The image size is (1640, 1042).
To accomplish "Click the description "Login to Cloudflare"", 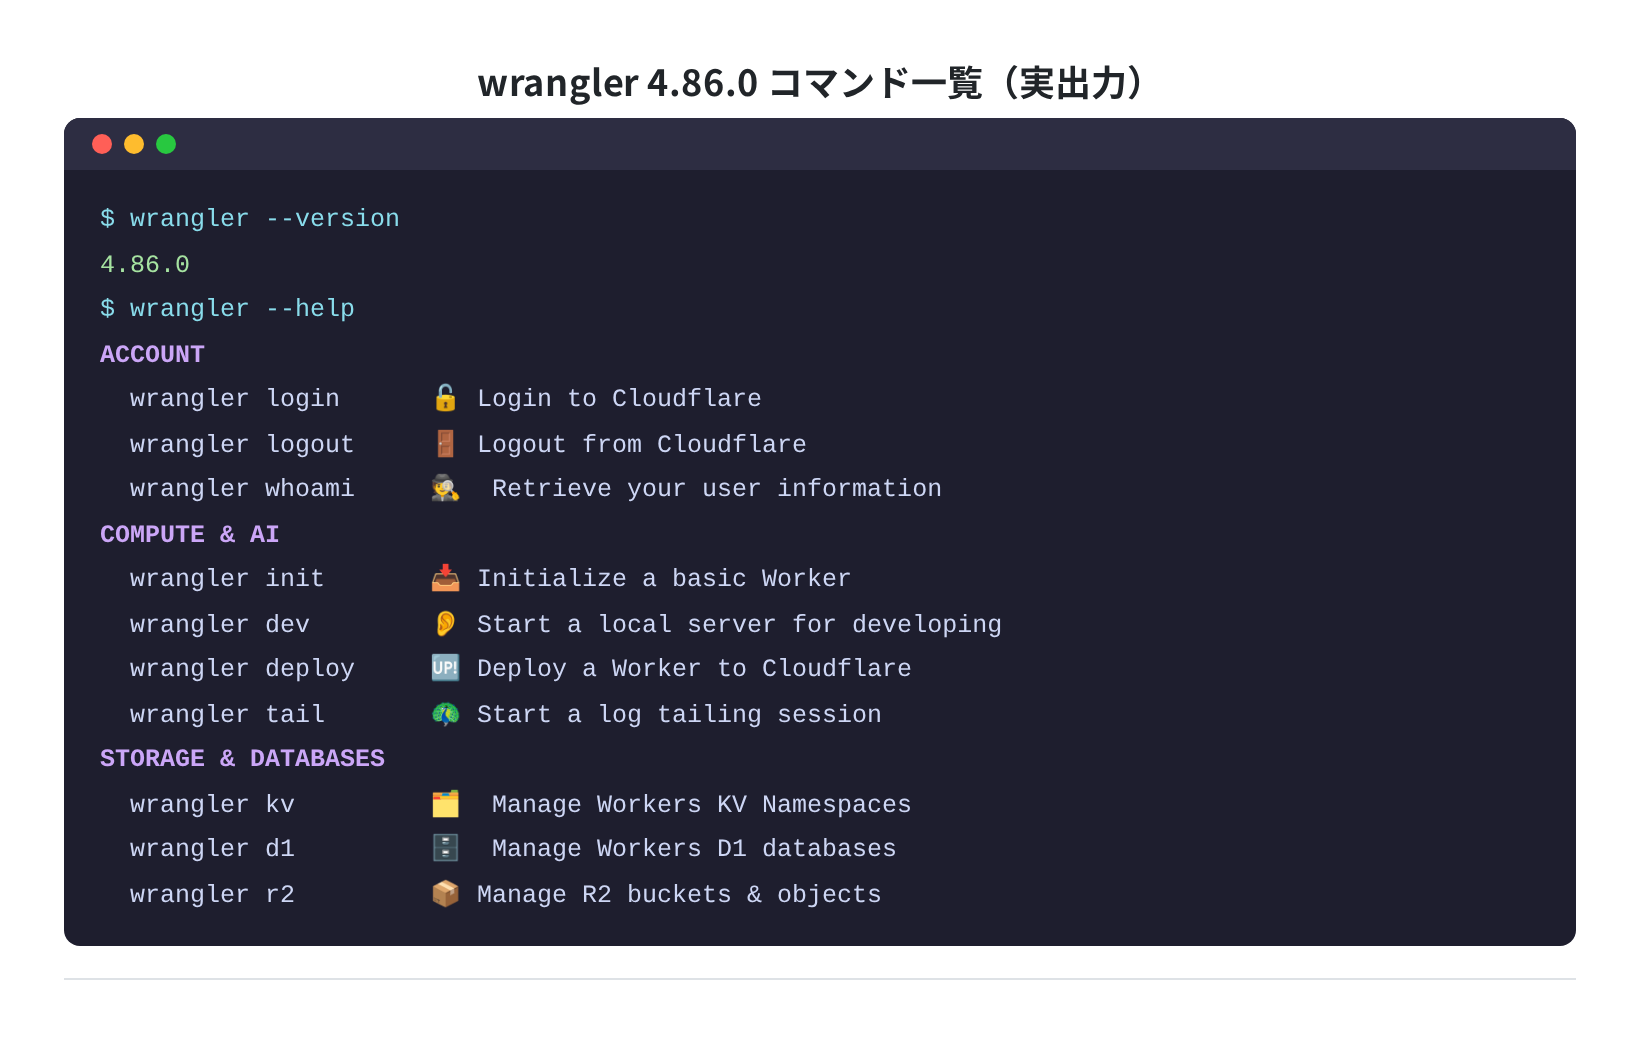I will click(x=619, y=398).
